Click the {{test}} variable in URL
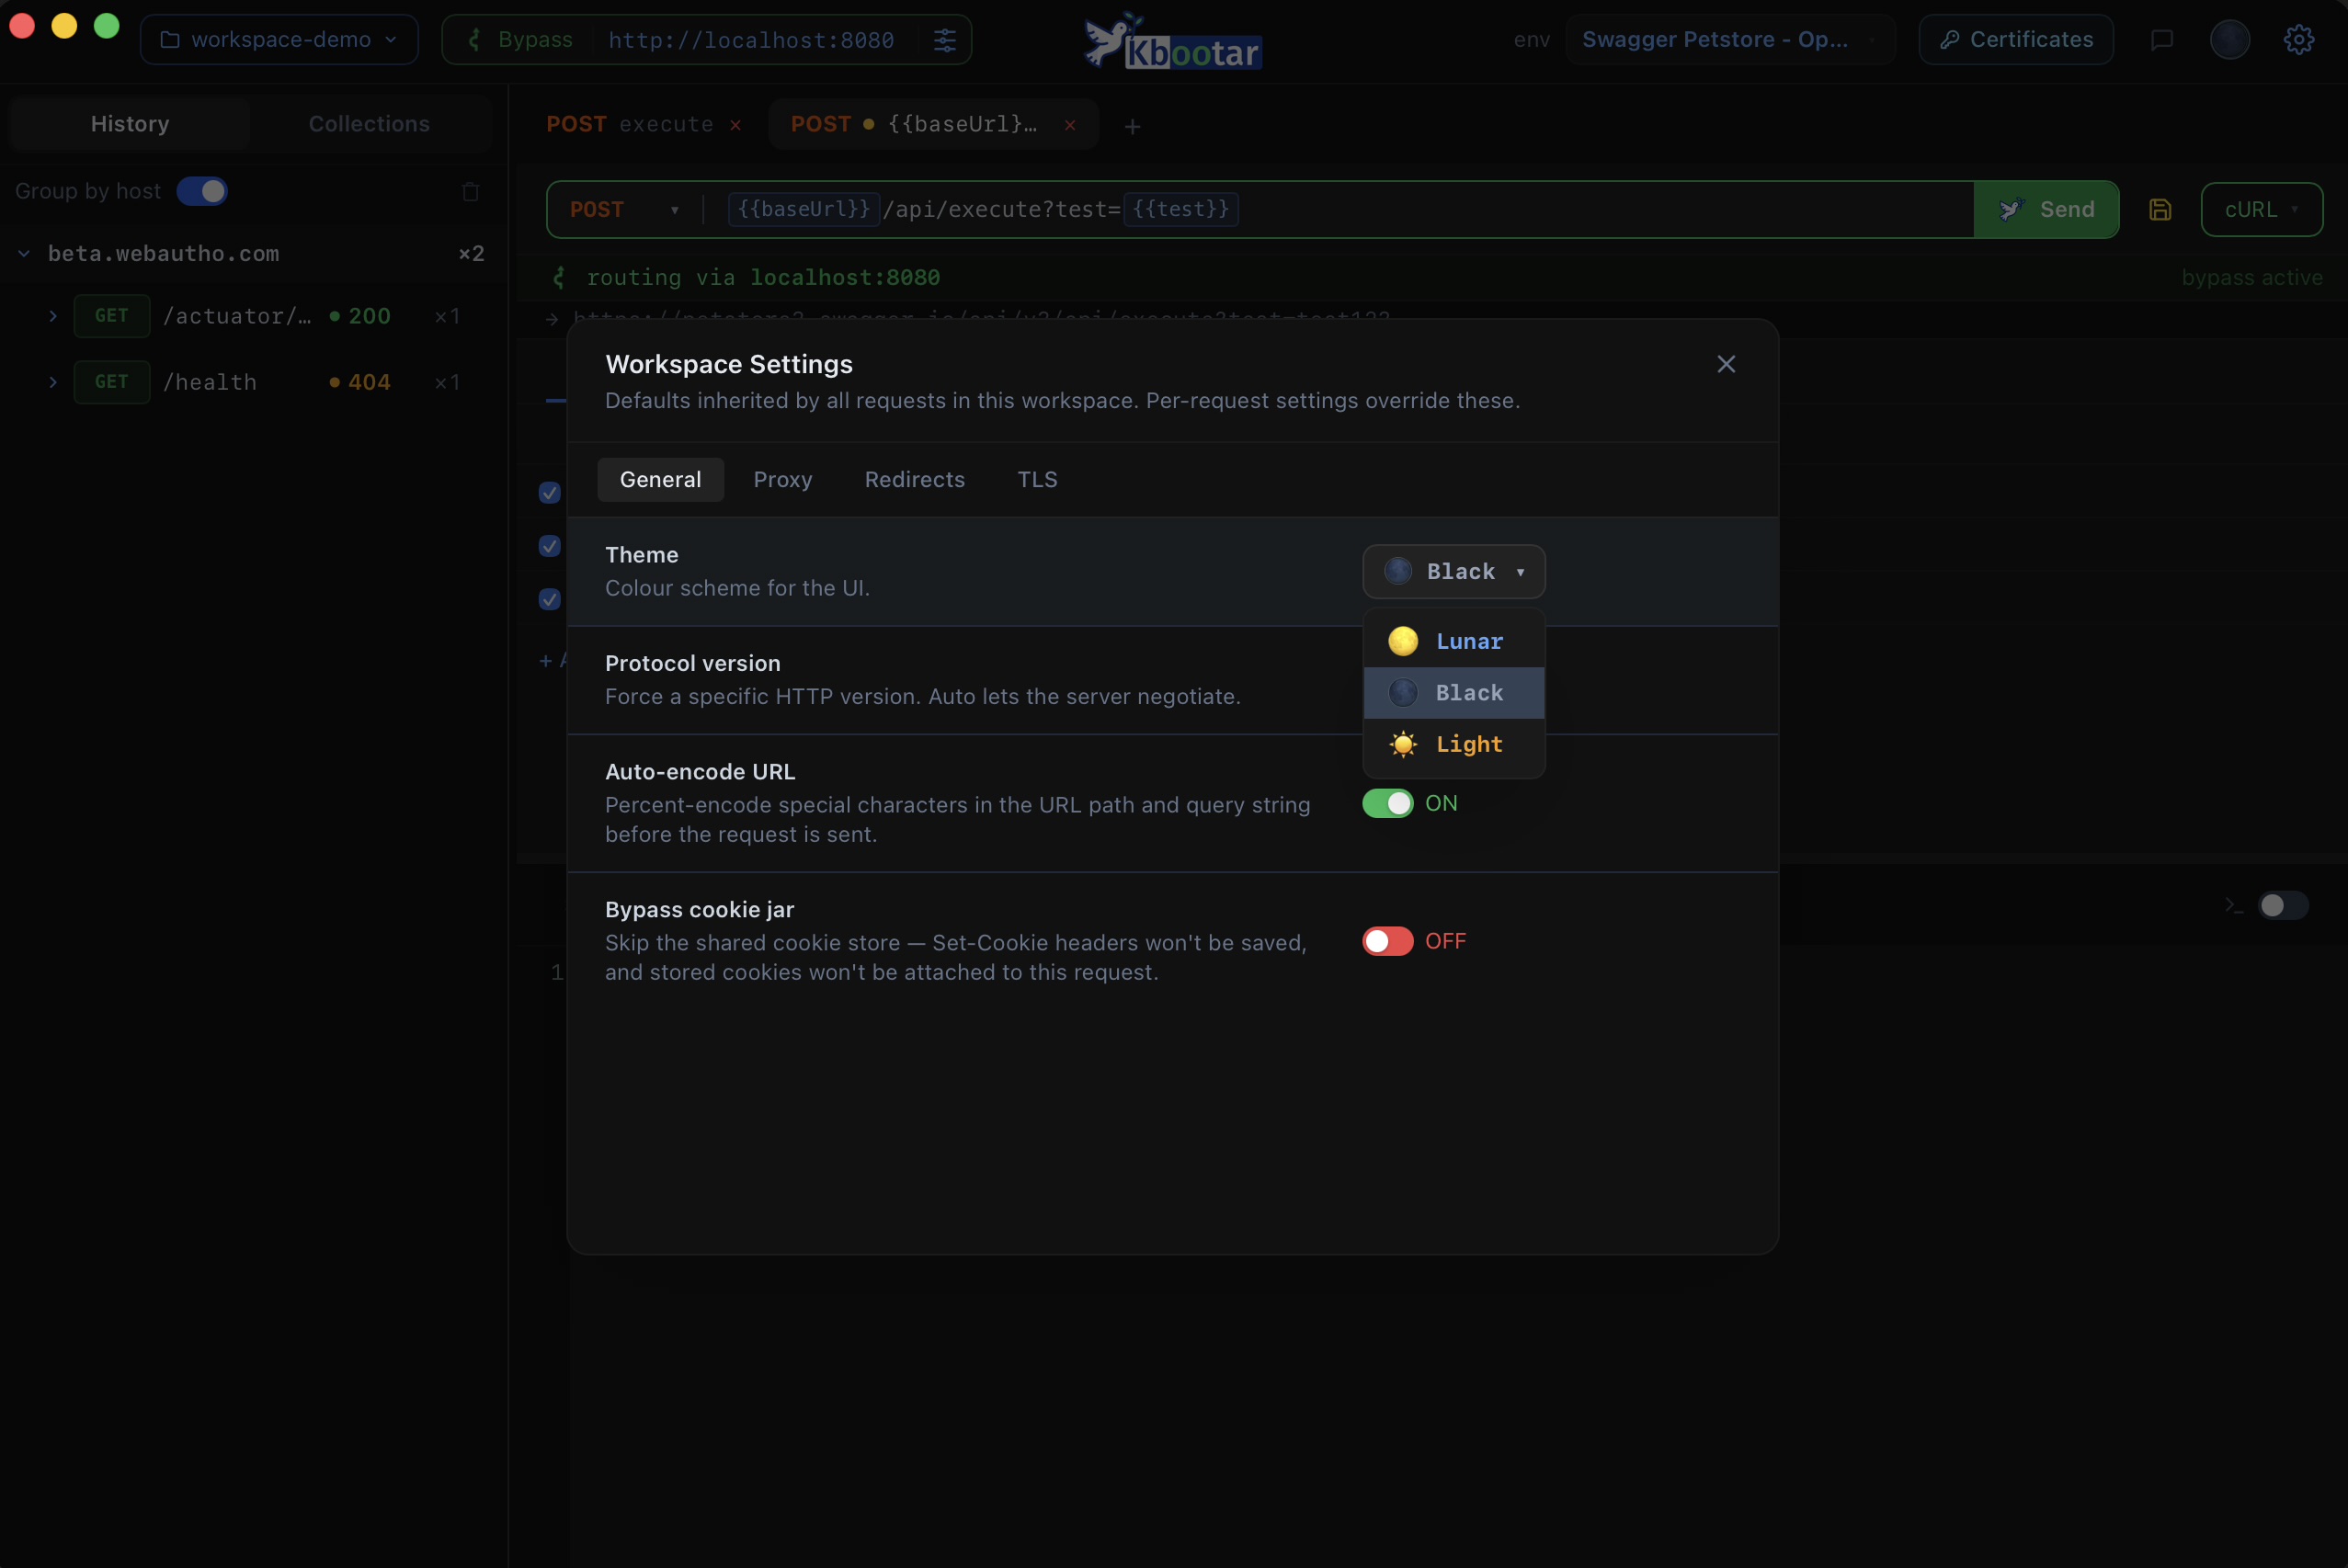 pos(1181,209)
